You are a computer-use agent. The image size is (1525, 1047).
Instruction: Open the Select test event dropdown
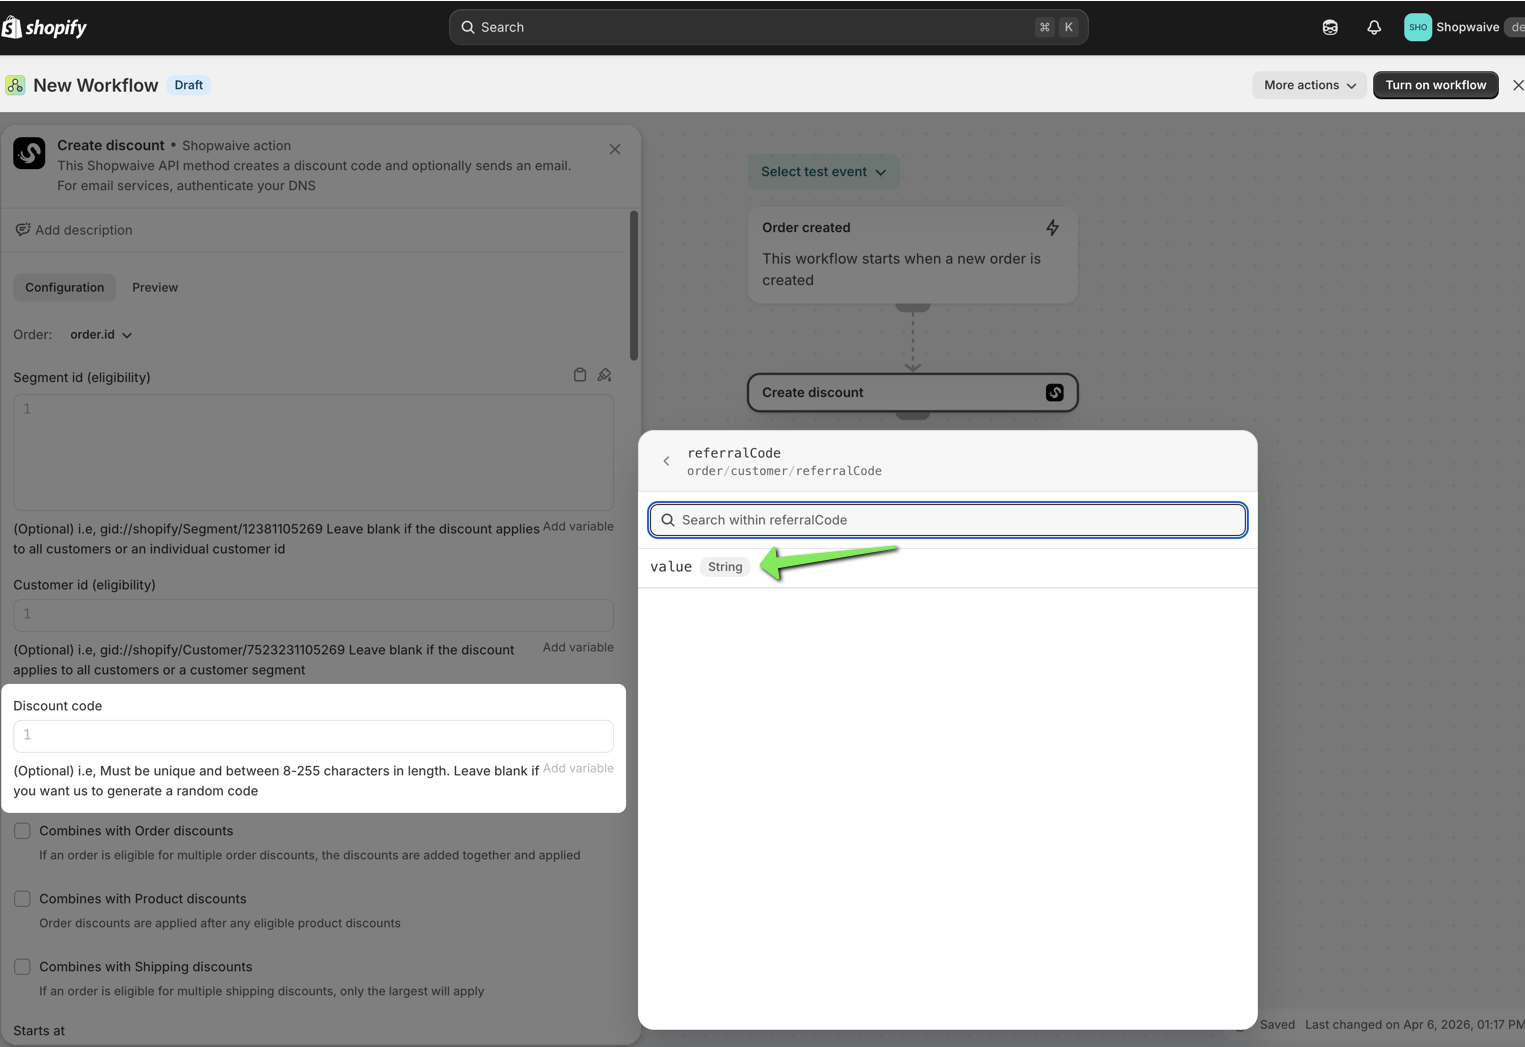(x=823, y=172)
